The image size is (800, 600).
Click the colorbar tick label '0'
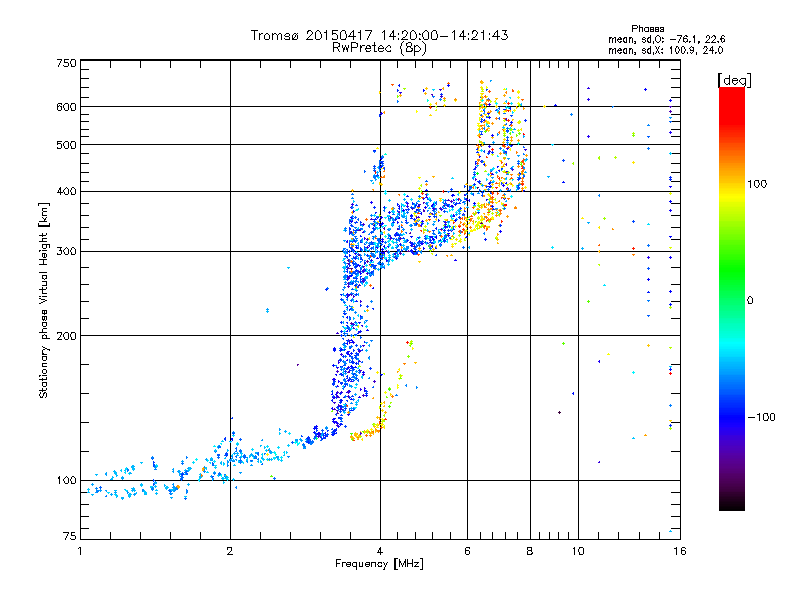click(x=750, y=300)
